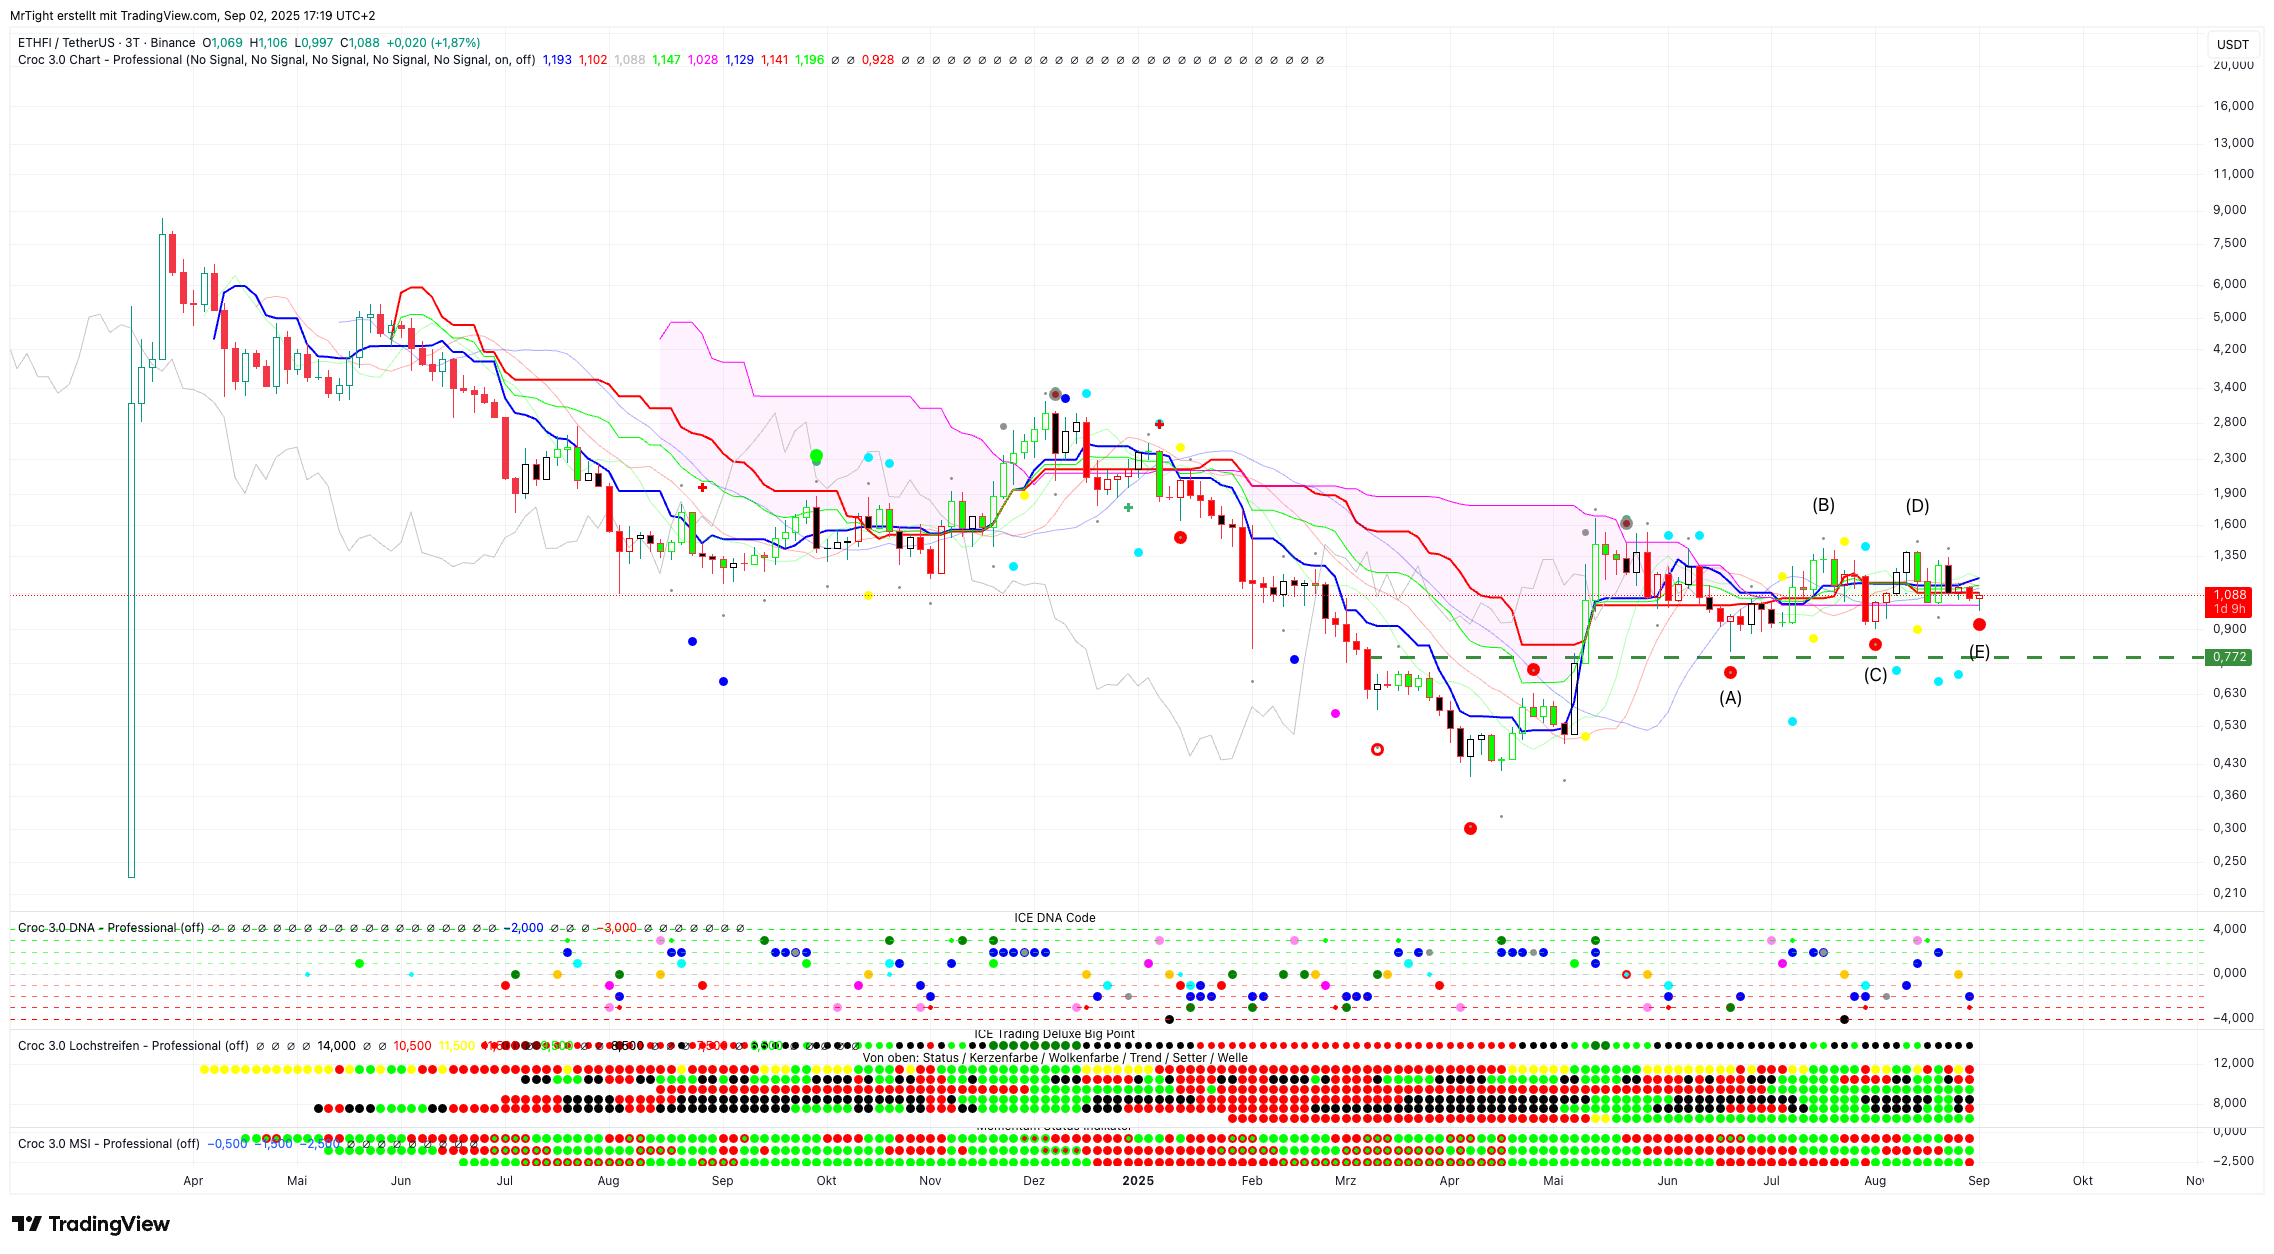Click the big red dot above label (E)
2274x1254 pixels.
pos(1979,625)
